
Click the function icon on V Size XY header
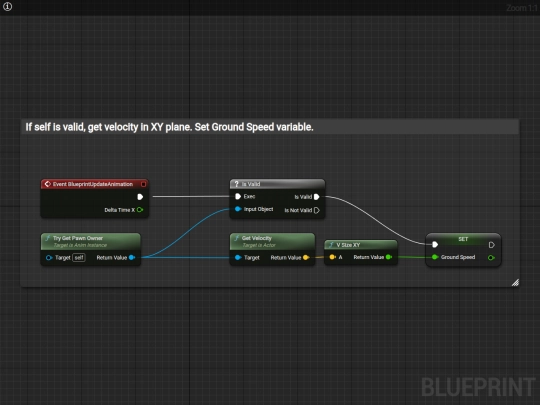[x=331, y=245]
